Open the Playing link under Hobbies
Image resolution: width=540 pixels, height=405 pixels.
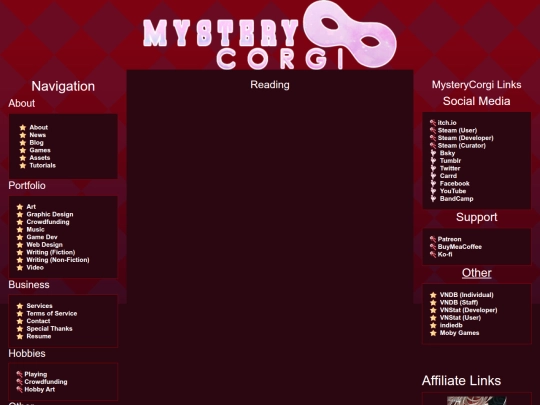point(35,374)
